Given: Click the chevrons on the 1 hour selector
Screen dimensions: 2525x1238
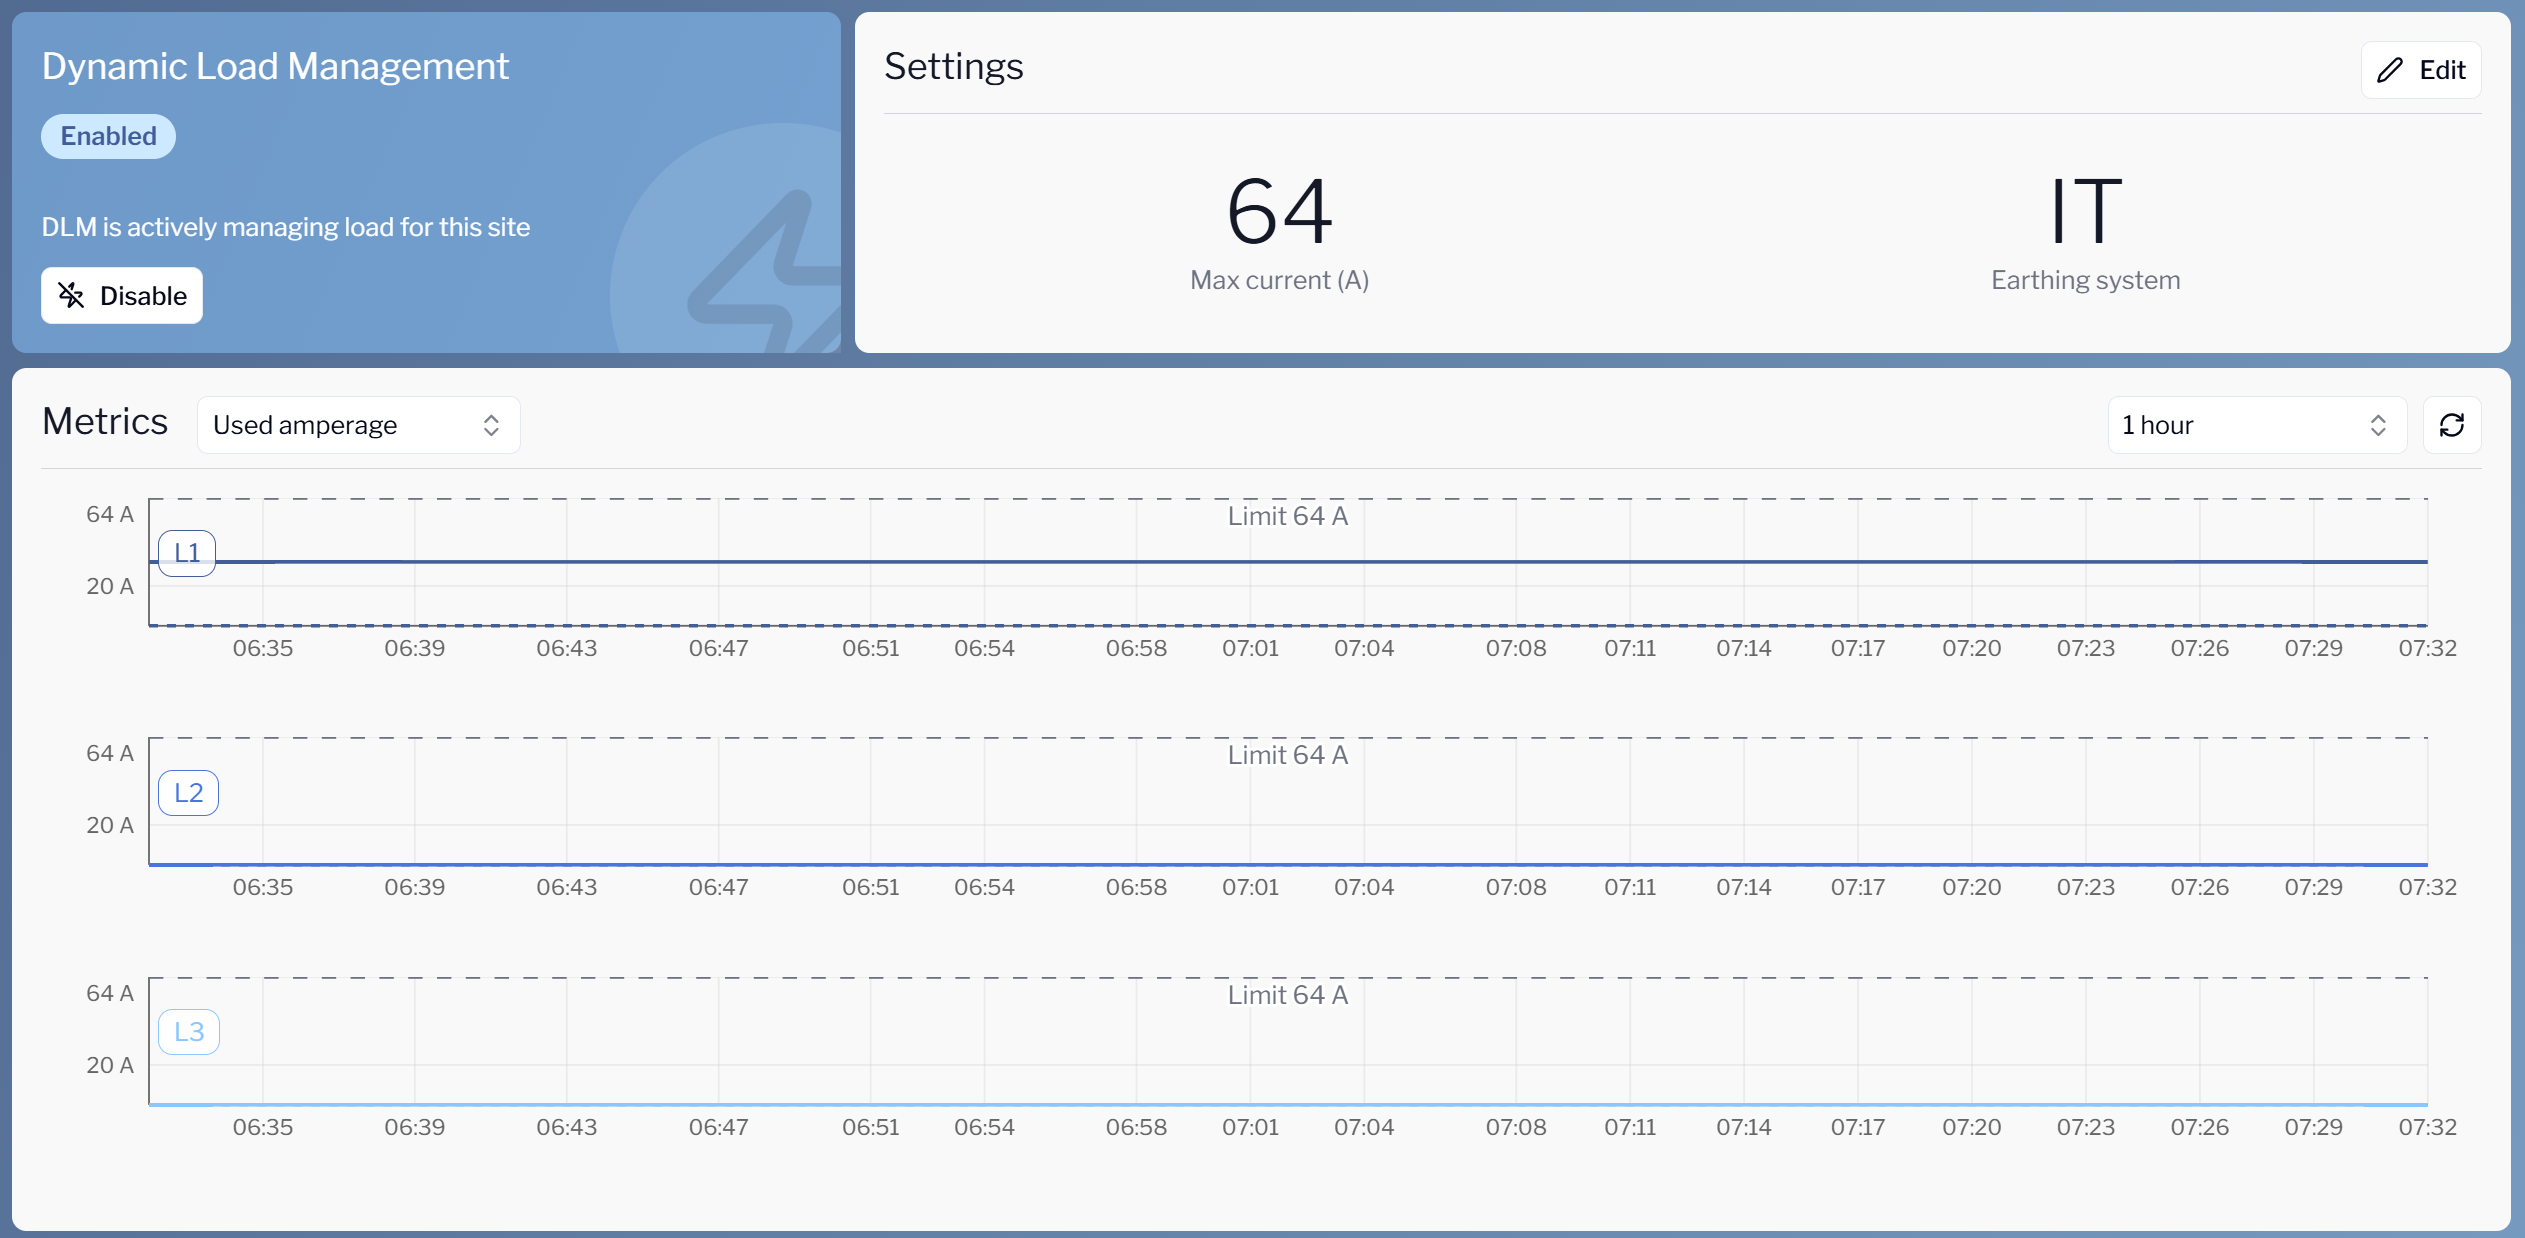Looking at the screenshot, I should pyautogui.click(x=2378, y=425).
